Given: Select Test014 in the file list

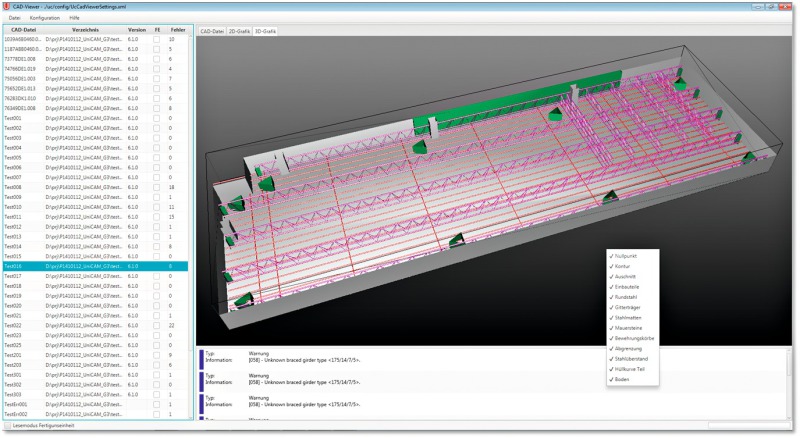Looking at the screenshot, I should click(96, 247).
